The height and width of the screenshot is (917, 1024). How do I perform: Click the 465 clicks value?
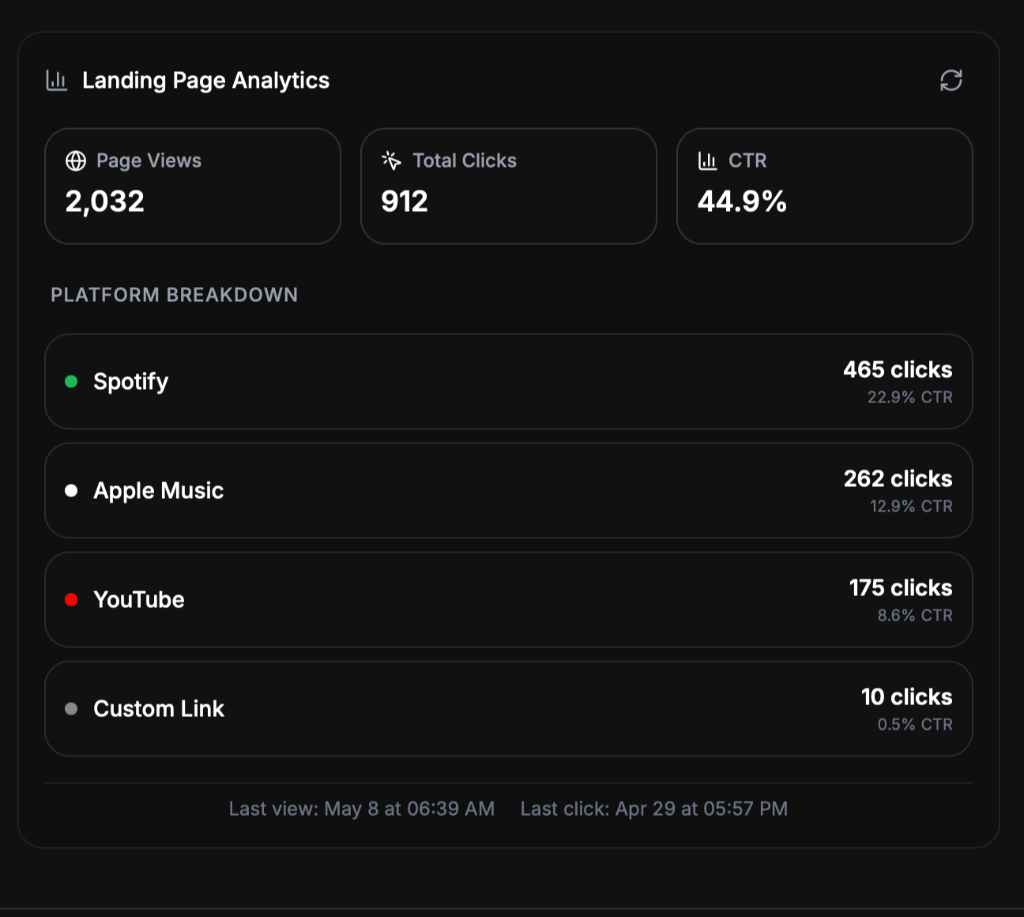coord(897,370)
